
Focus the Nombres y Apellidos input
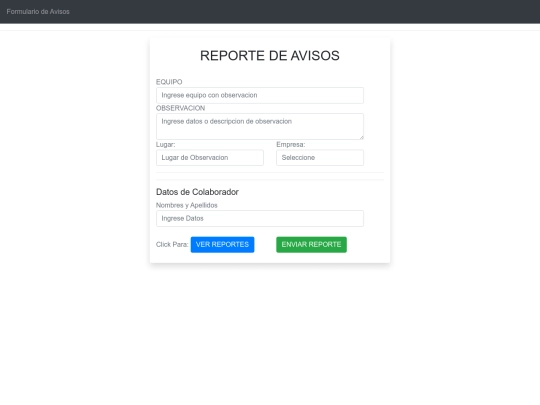coord(260,218)
